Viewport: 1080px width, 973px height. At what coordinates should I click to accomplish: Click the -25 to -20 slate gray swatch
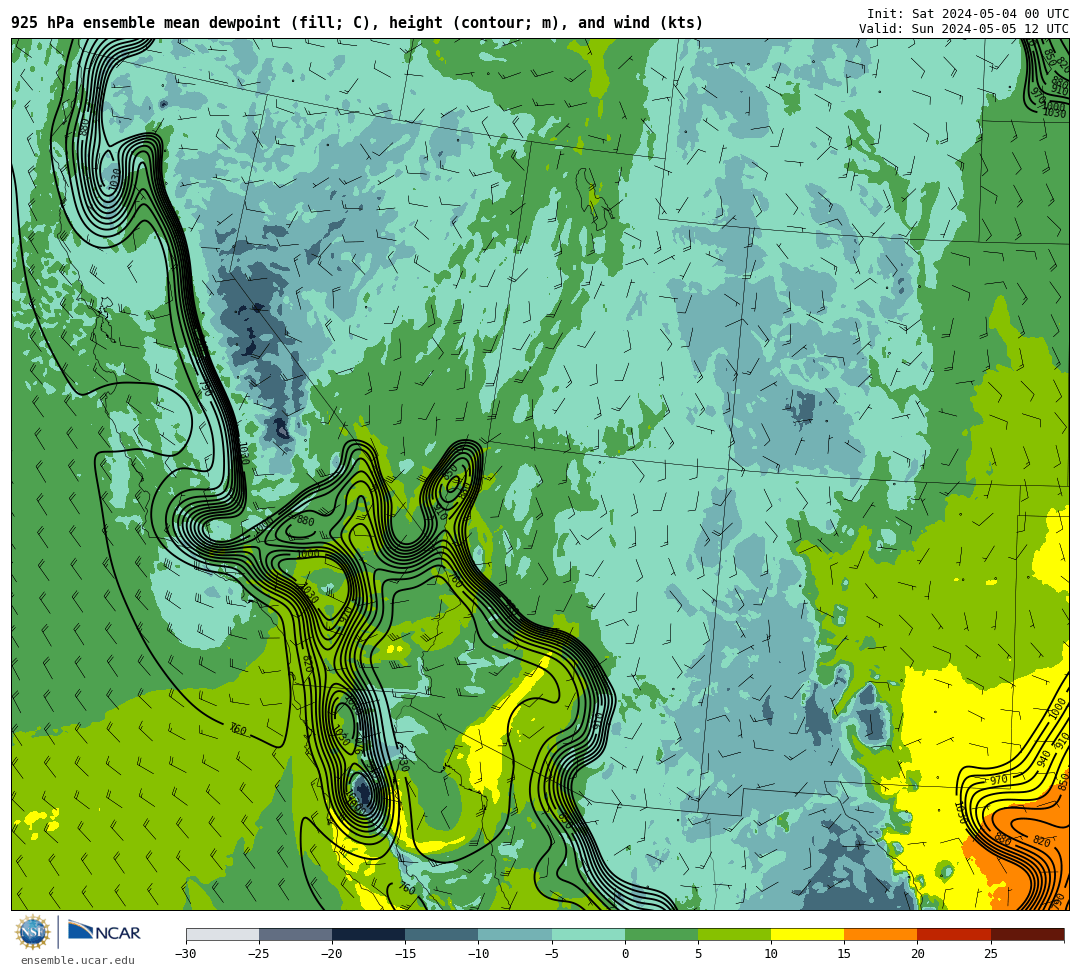click(295, 934)
